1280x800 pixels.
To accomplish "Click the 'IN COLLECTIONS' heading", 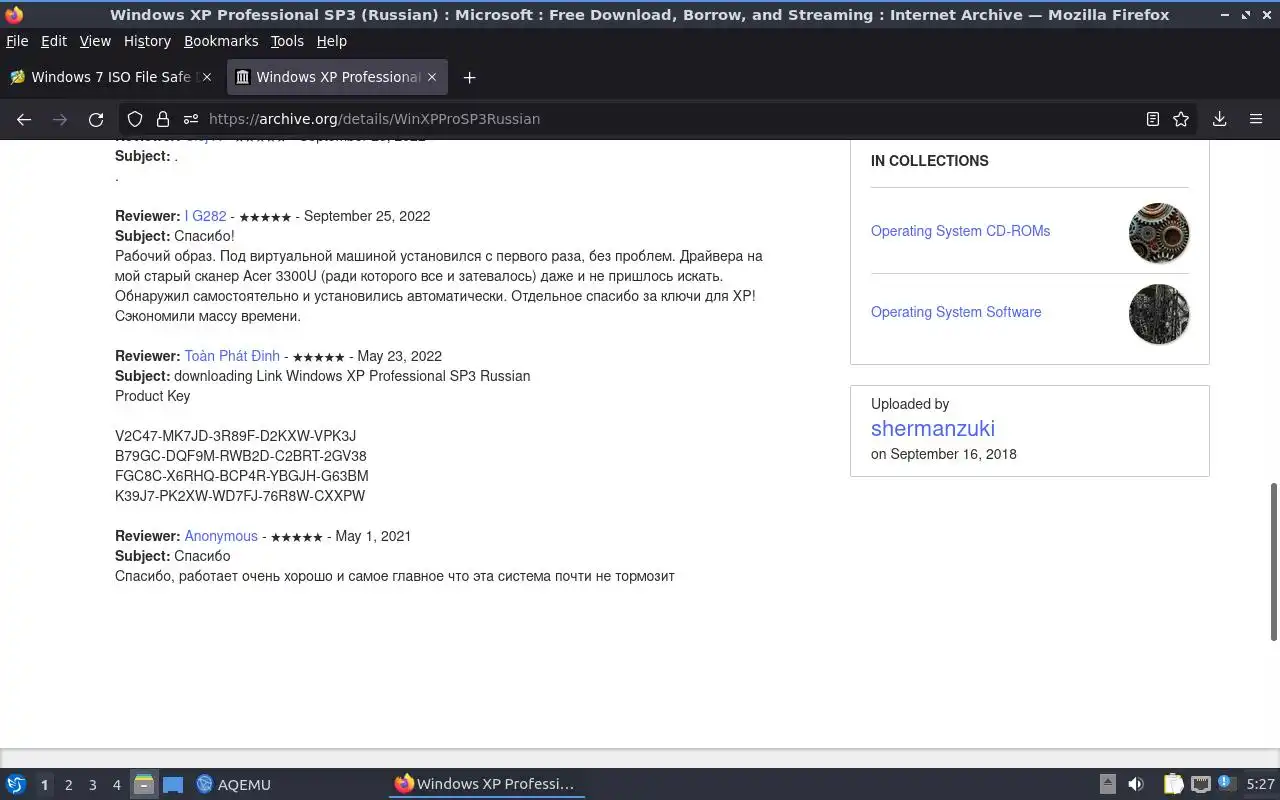I will tap(929, 161).
